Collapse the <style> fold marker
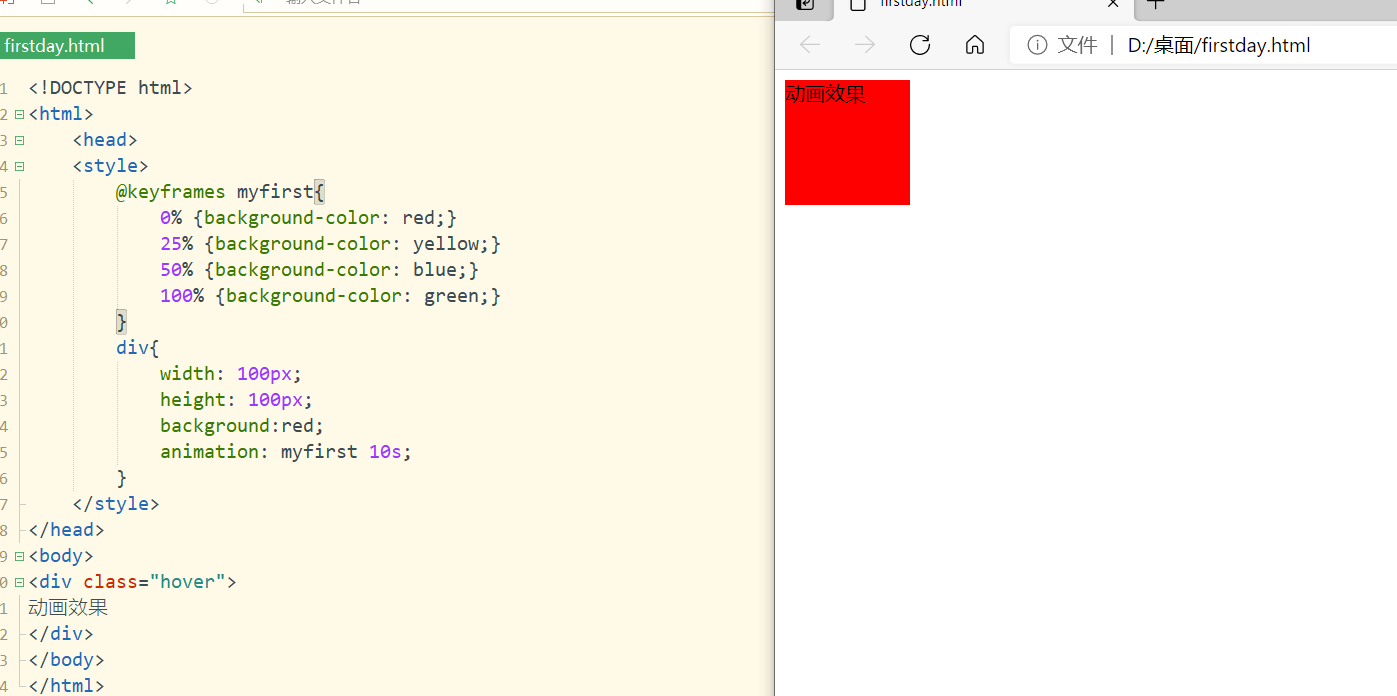The height and width of the screenshot is (696, 1397). (x=19, y=166)
